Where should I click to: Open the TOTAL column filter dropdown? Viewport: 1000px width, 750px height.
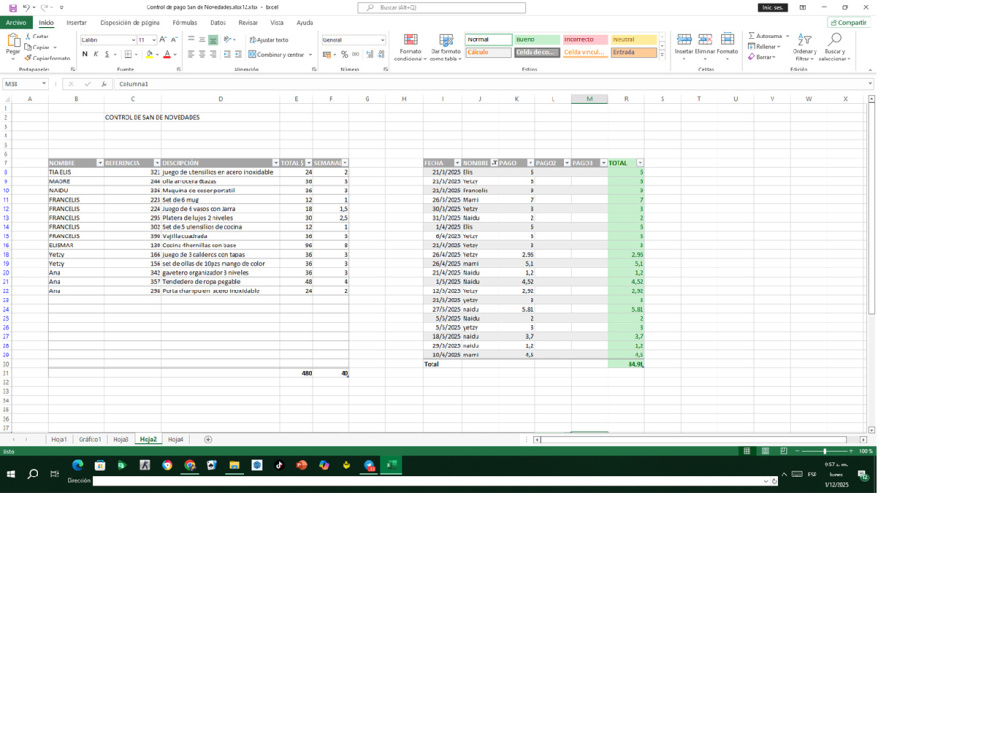click(640, 163)
